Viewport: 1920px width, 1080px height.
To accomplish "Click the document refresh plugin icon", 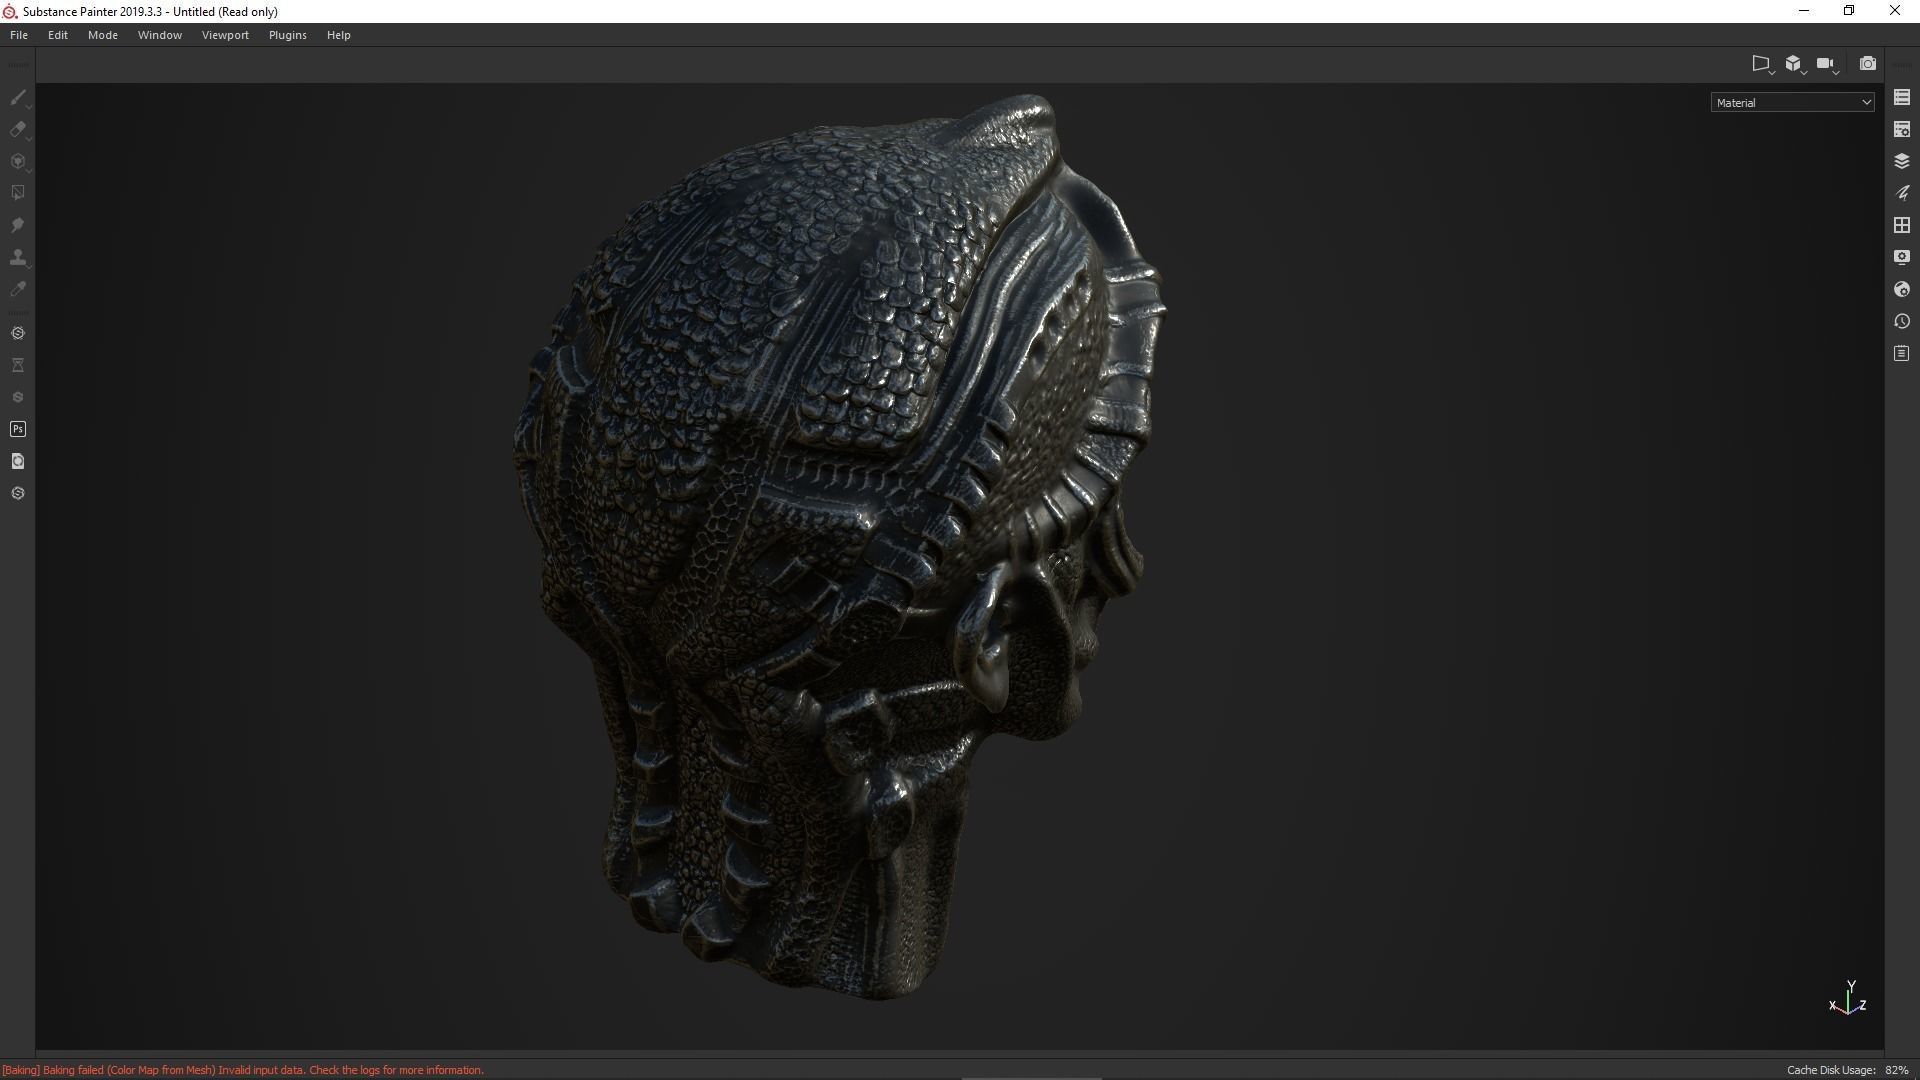I will [x=18, y=461].
